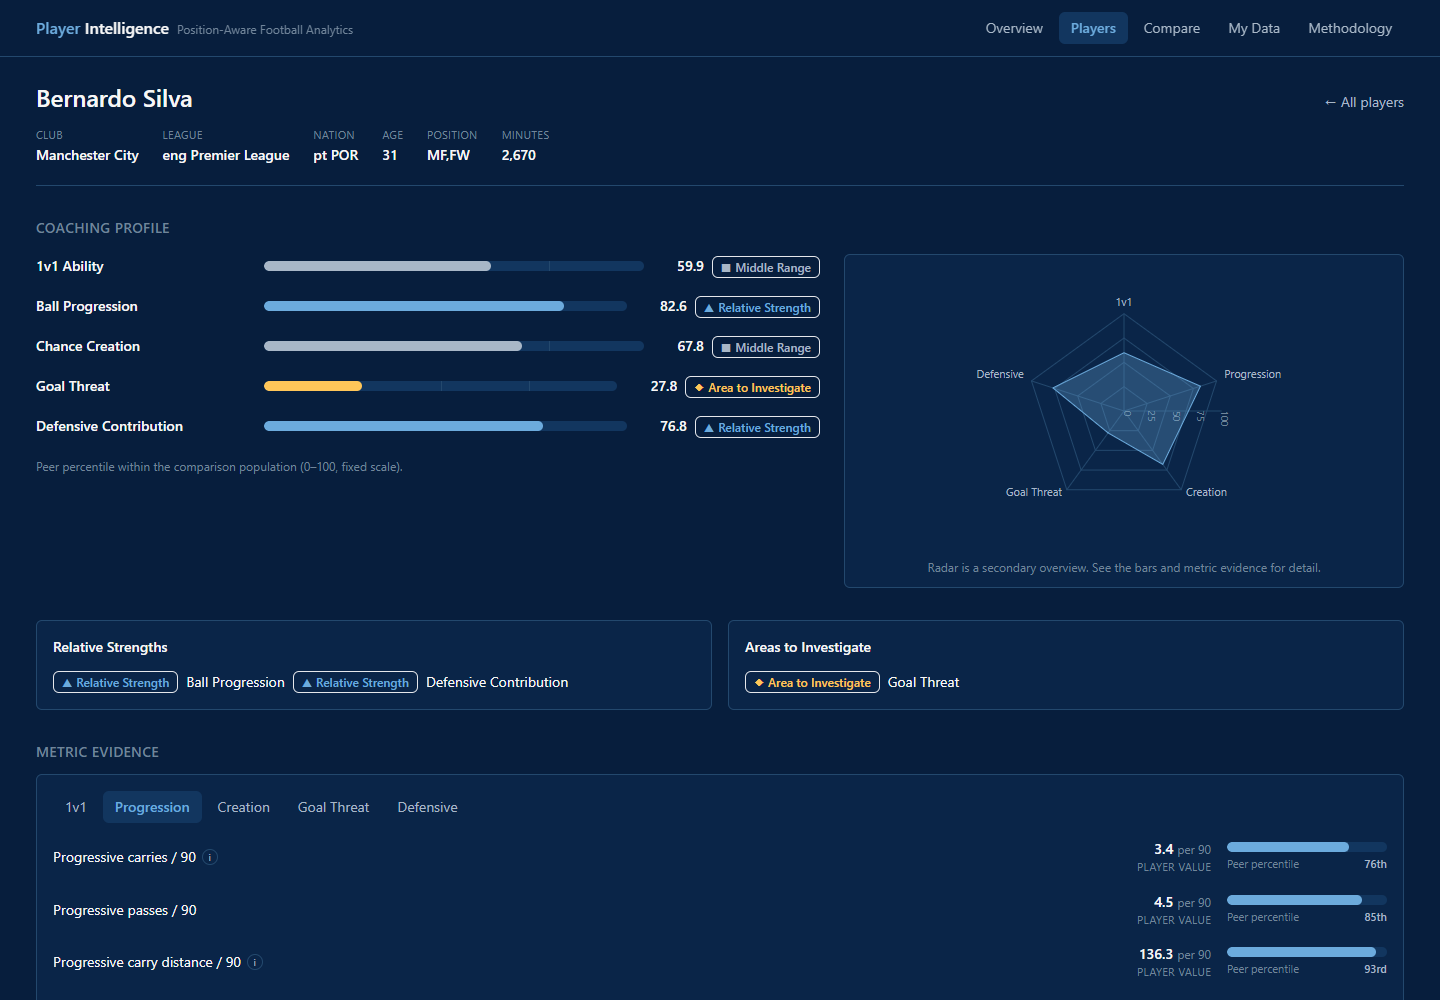Click the yellow Goal Threat percentile bar
Viewport: 1440px width, 1000px height.
click(313, 386)
